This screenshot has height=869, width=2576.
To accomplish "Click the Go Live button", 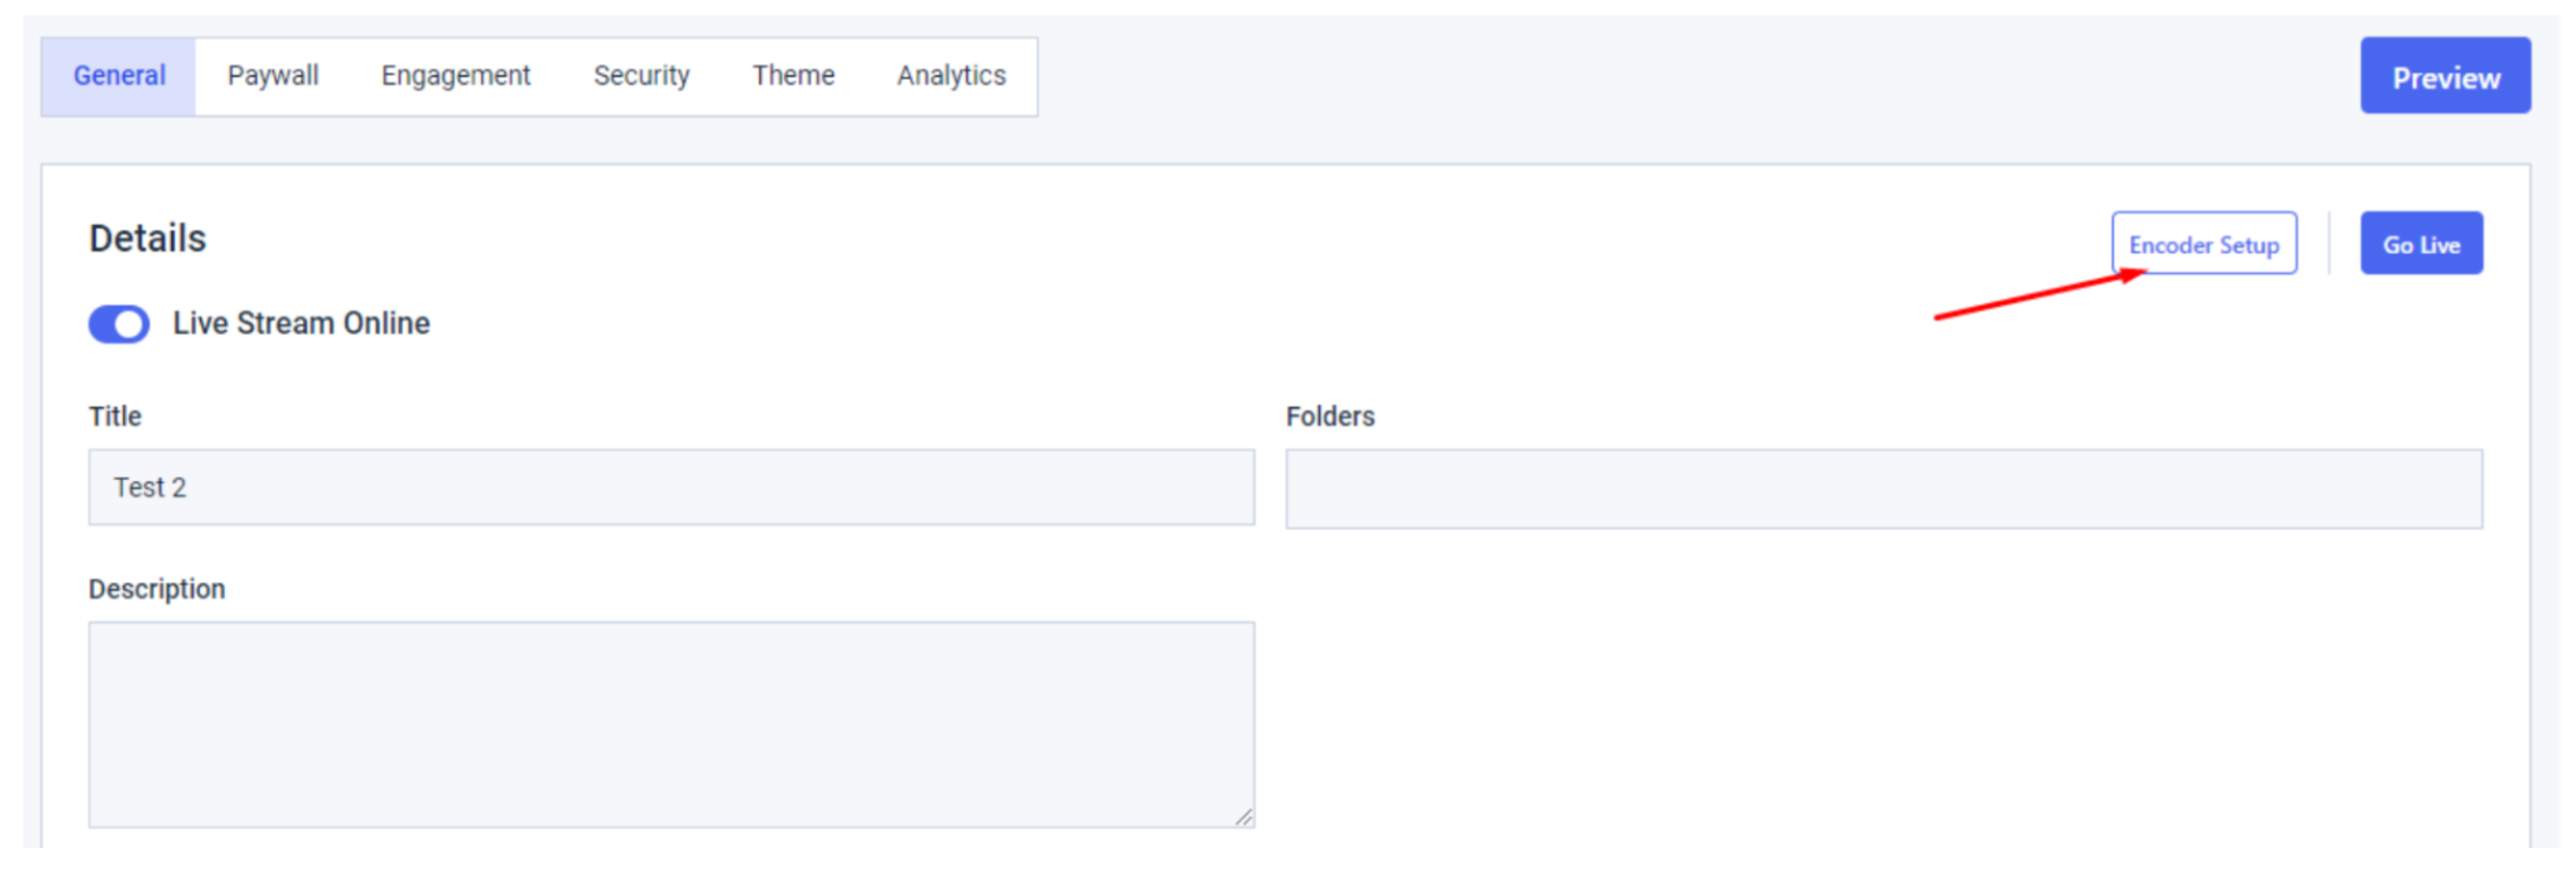I will tap(2421, 244).
